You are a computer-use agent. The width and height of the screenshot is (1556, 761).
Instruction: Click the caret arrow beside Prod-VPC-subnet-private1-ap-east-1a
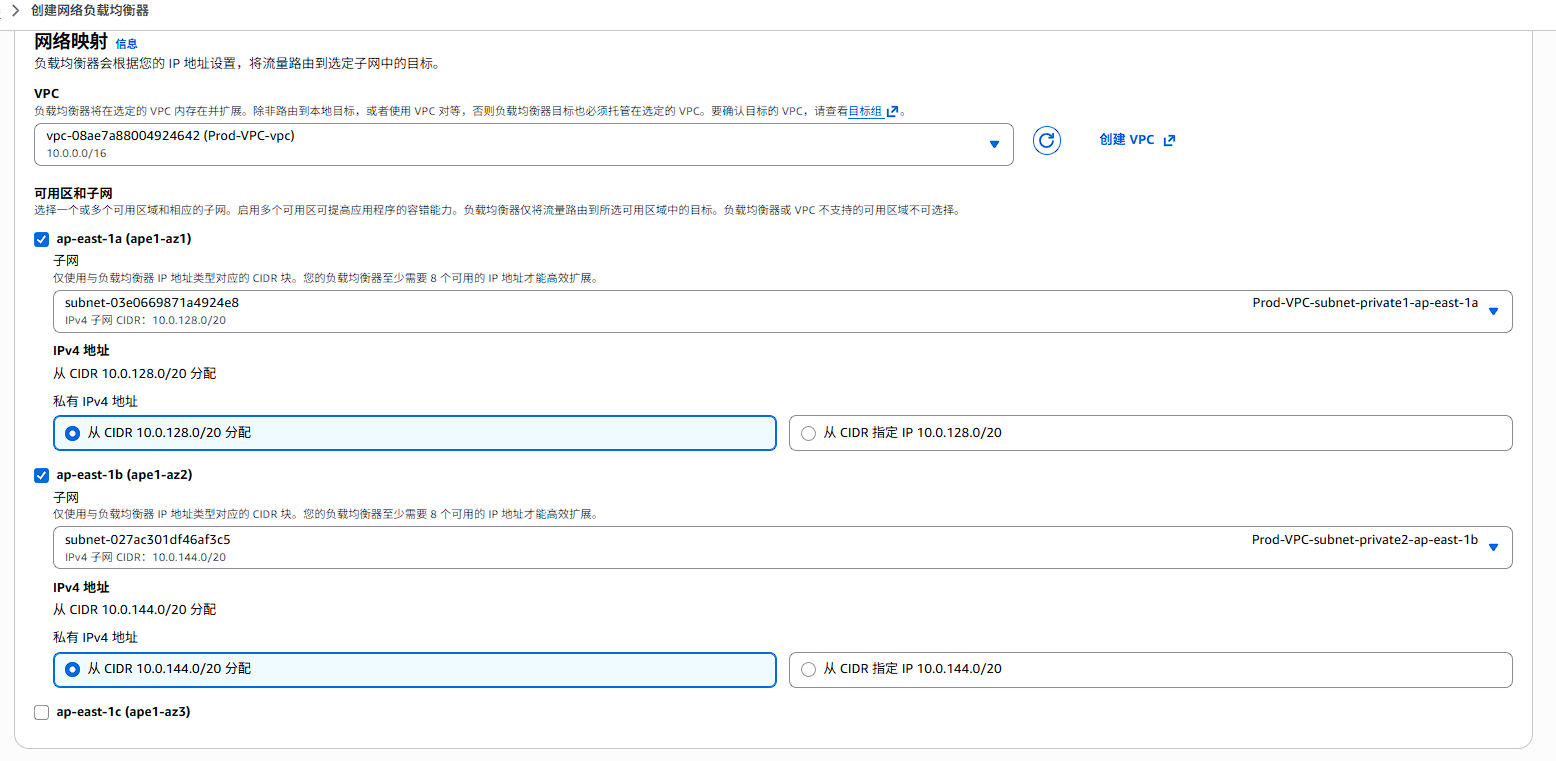click(1493, 311)
